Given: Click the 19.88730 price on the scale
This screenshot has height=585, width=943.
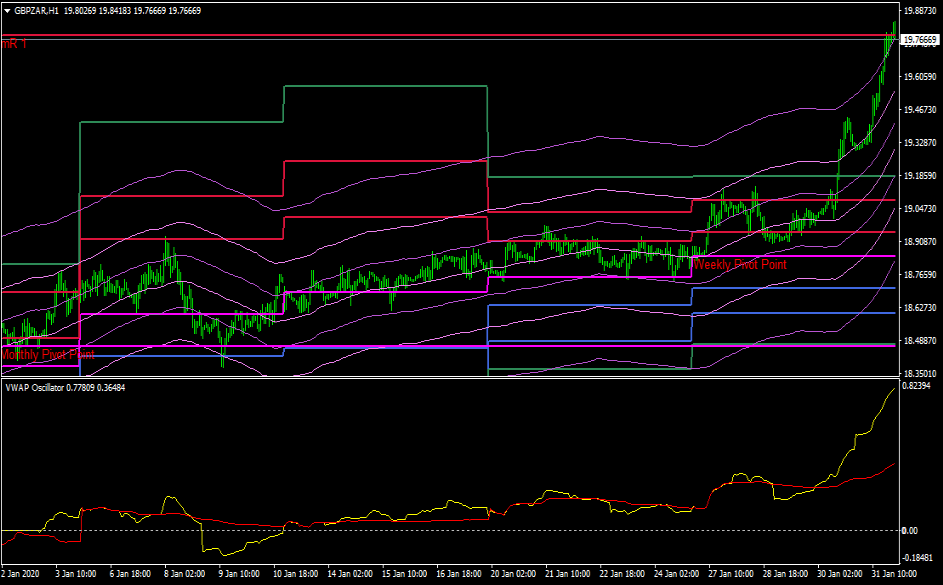Looking at the screenshot, I should point(918,11).
